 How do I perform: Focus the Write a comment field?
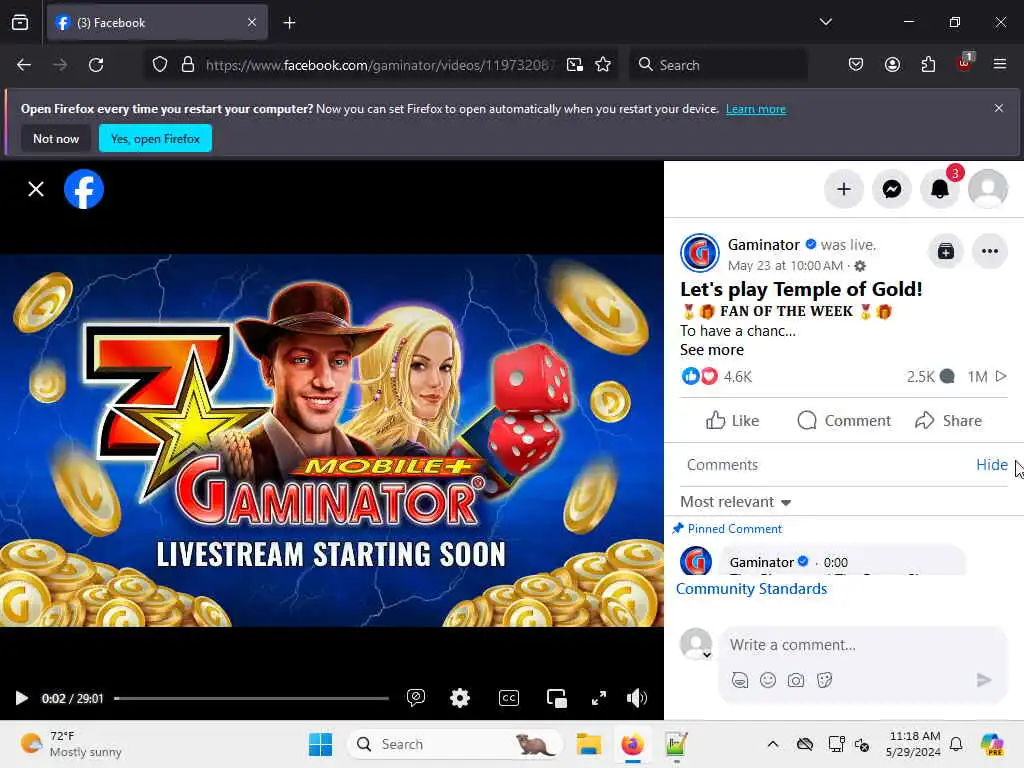coord(862,645)
